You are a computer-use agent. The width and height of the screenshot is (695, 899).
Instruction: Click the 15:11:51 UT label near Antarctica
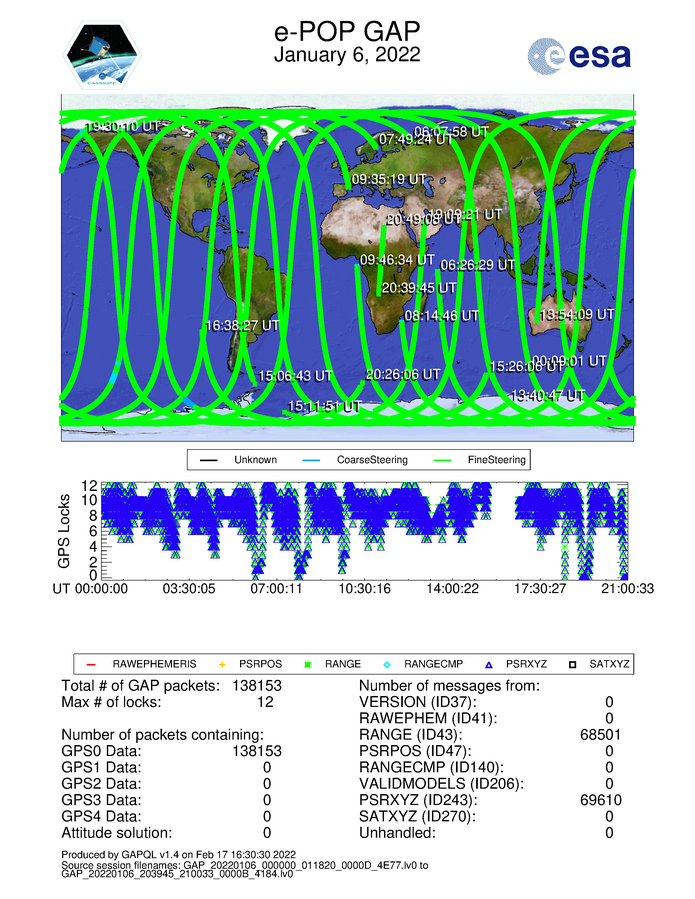click(x=324, y=407)
